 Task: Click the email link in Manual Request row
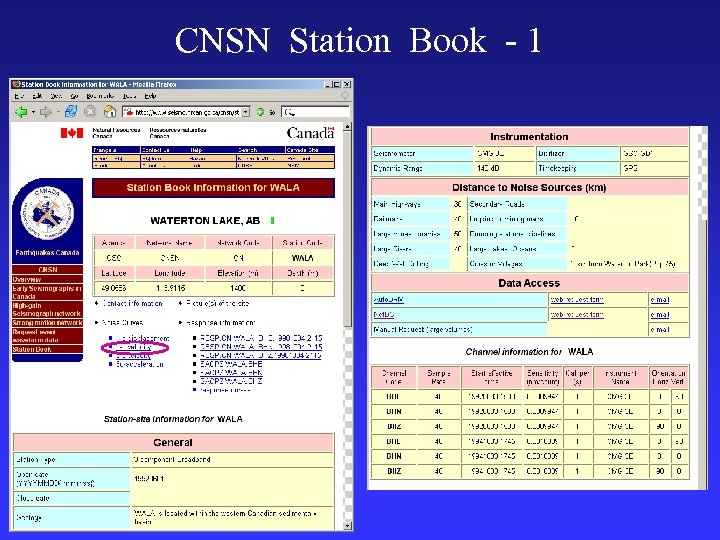tap(660, 330)
